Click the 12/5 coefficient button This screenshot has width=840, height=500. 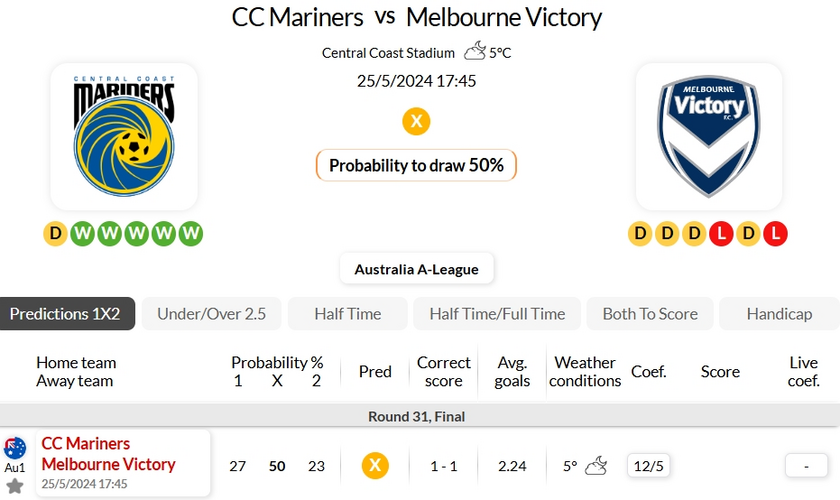coord(648,466)
